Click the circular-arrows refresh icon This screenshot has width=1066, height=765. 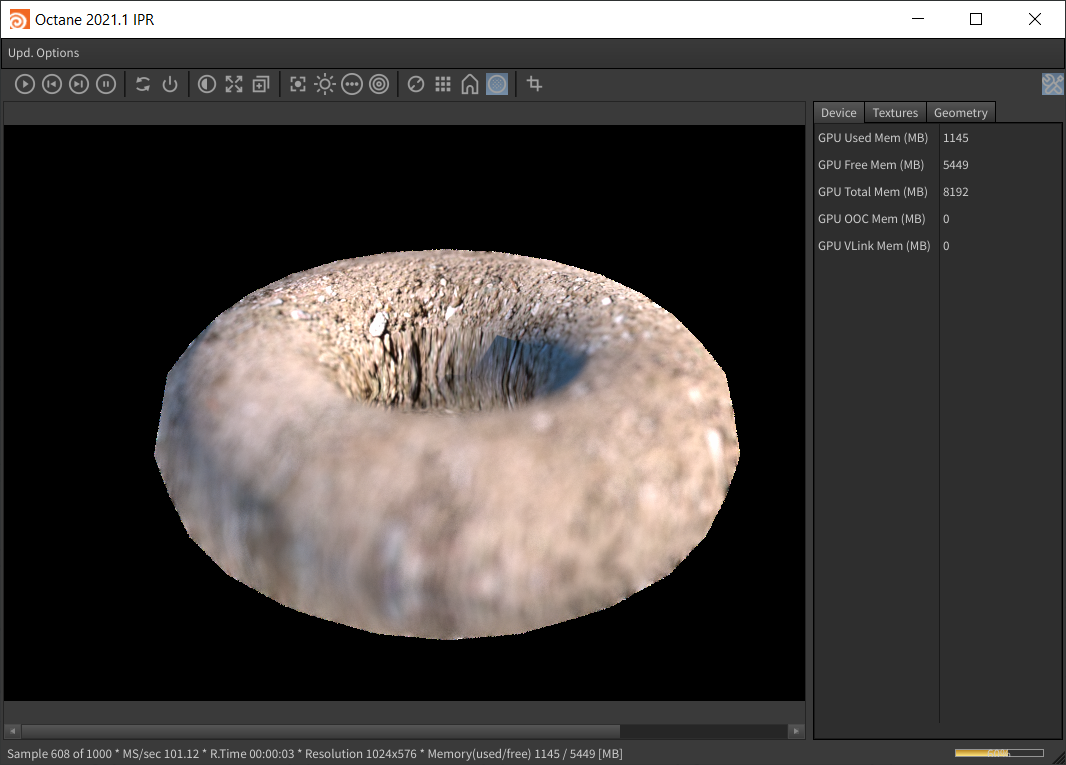point(143,85)
